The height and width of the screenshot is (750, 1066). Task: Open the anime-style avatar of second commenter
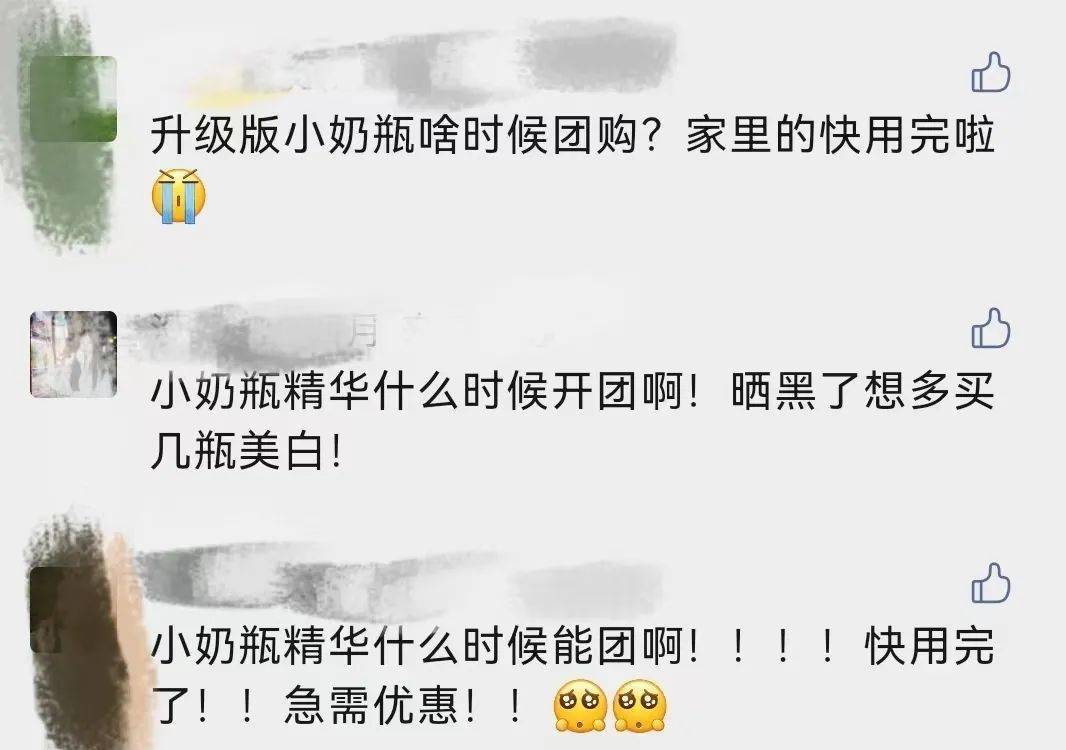tap(73, 354)
